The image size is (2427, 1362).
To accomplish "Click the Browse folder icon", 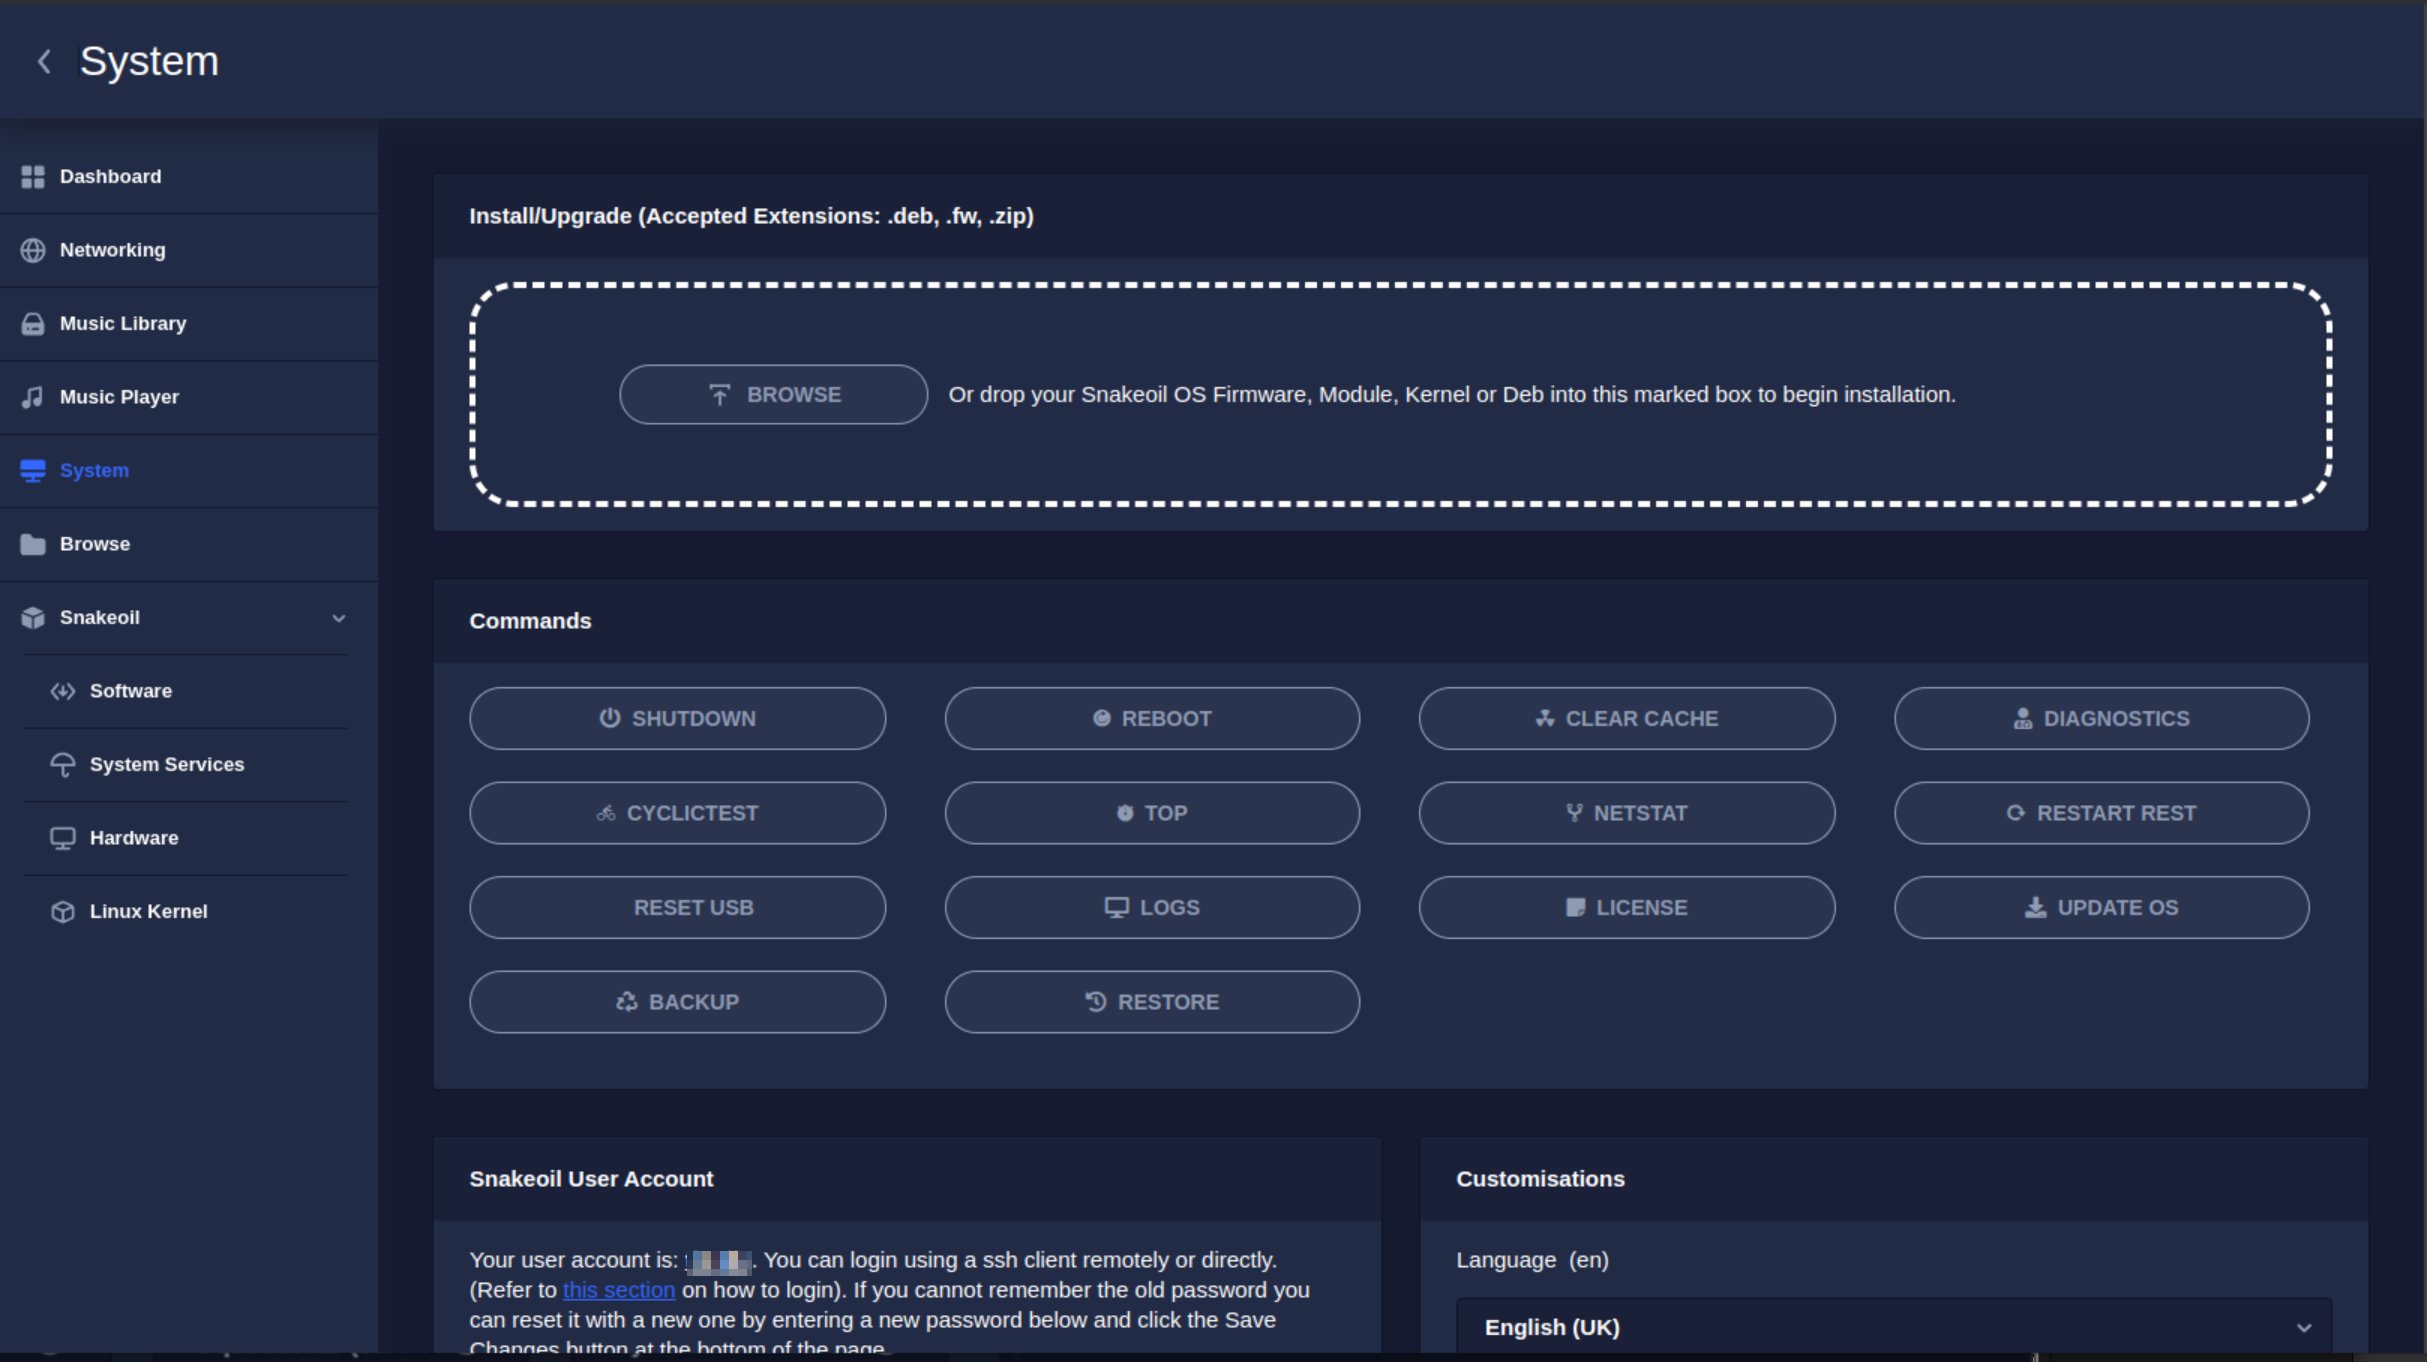I will pyautogui.click(x=33, y=544).
